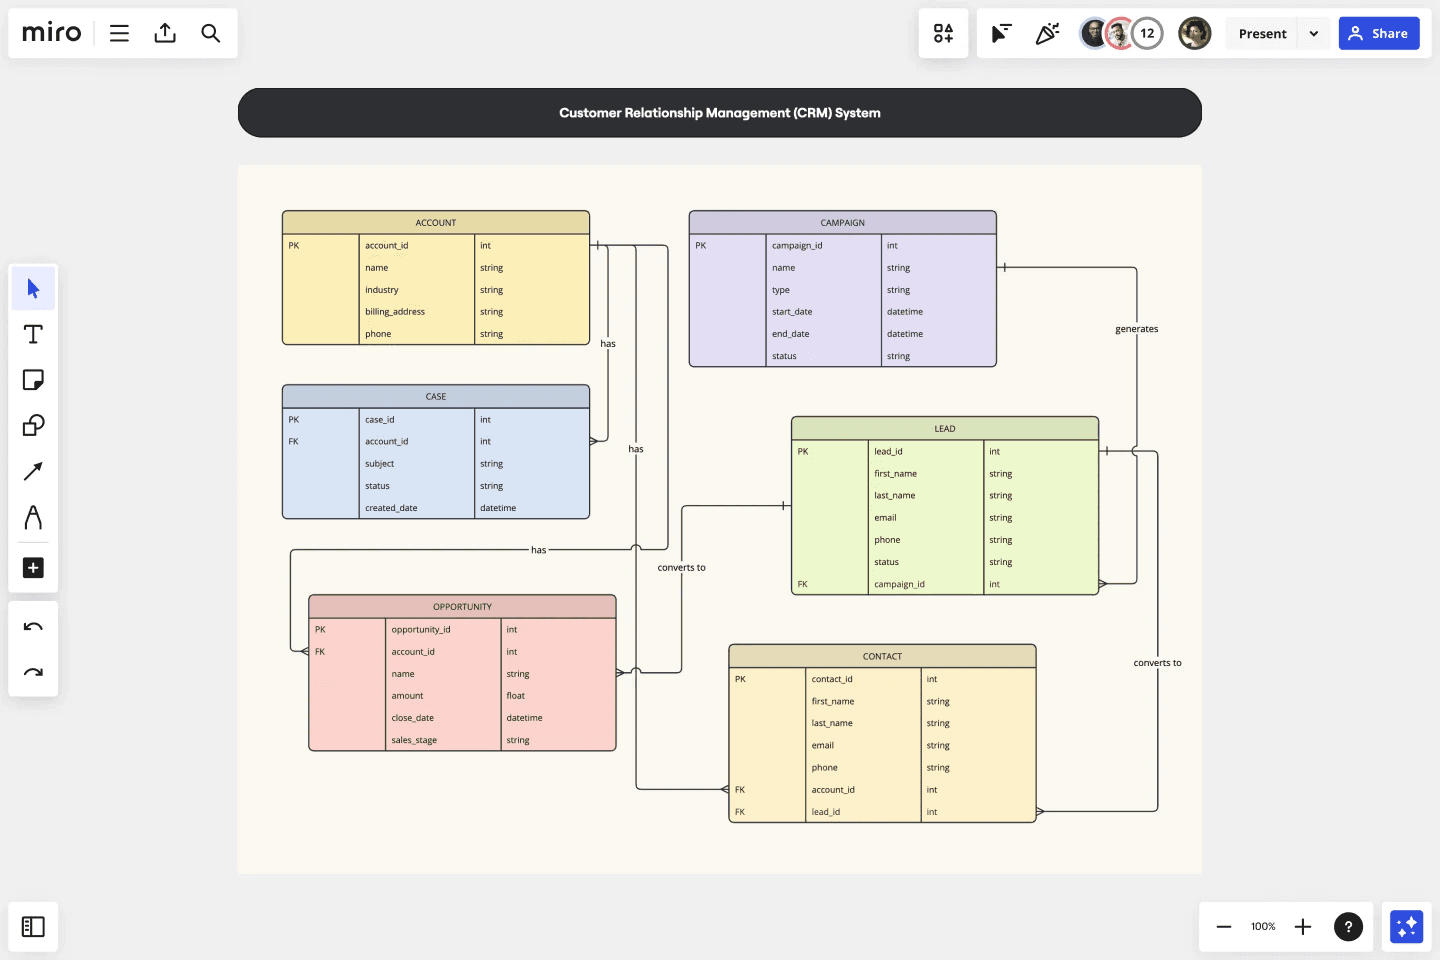The image size is (1440, 960).
Task: Pick the Pen drawing tool
Action: click(33, 517)
